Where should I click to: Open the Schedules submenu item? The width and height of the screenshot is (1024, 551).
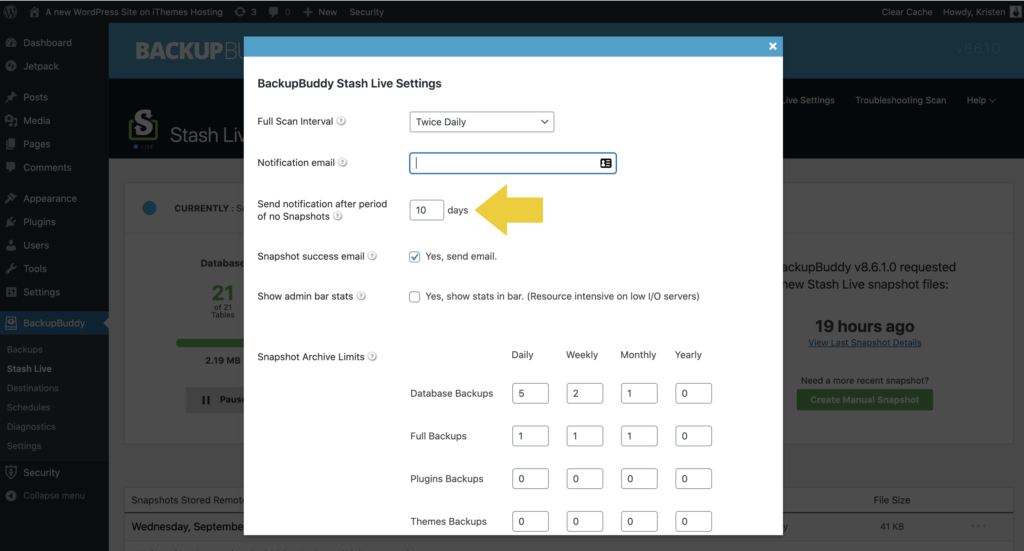tap(28, 407)
